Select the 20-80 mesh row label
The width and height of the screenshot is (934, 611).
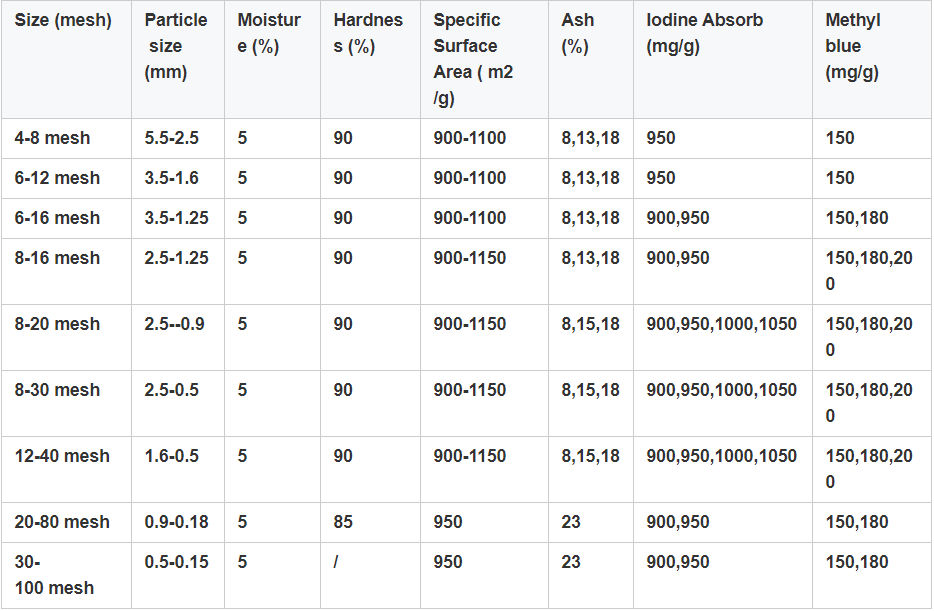(62, 522)
